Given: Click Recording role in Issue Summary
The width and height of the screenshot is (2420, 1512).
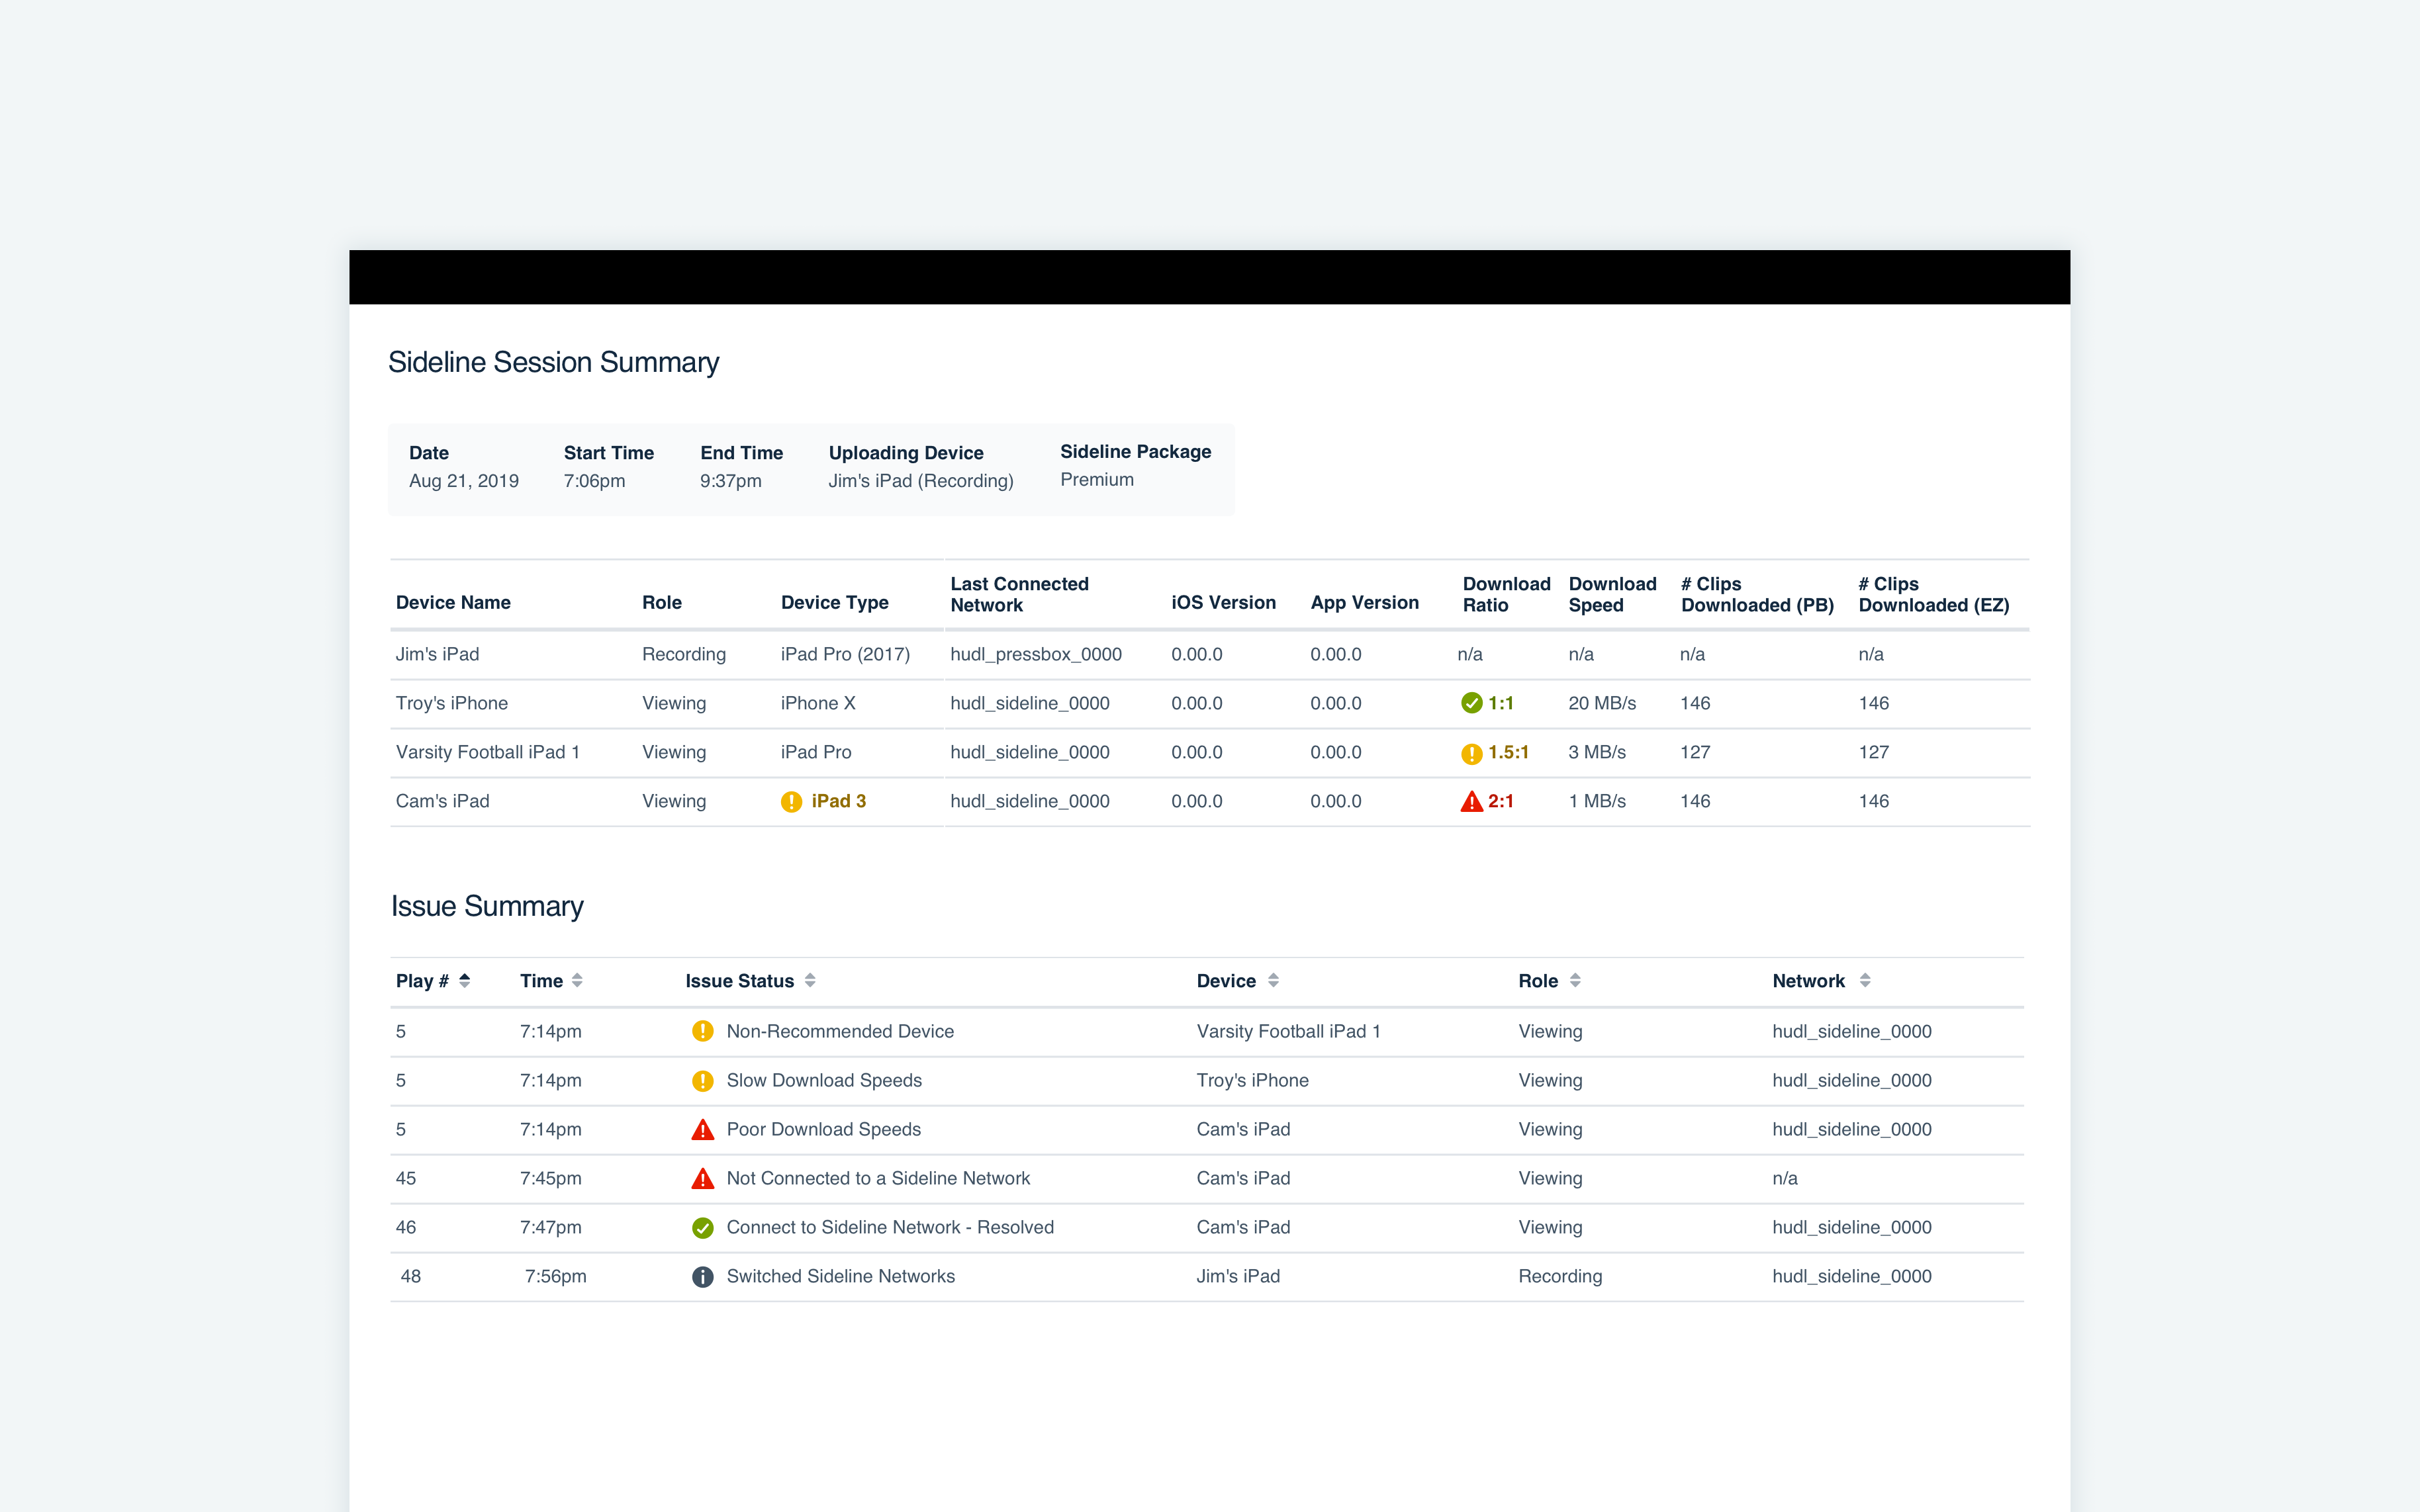Looking at the screenshot, I should (x=1560, y=1276).
